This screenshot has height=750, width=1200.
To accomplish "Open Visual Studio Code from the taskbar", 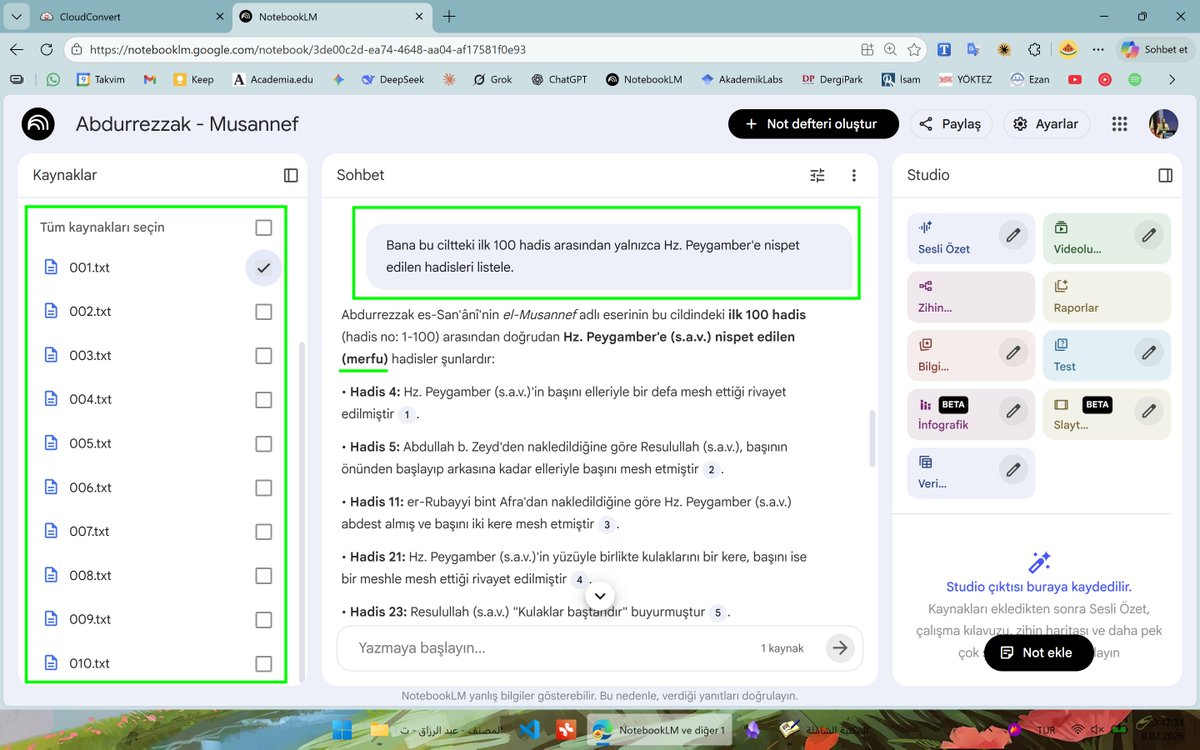I will [530, 730].
